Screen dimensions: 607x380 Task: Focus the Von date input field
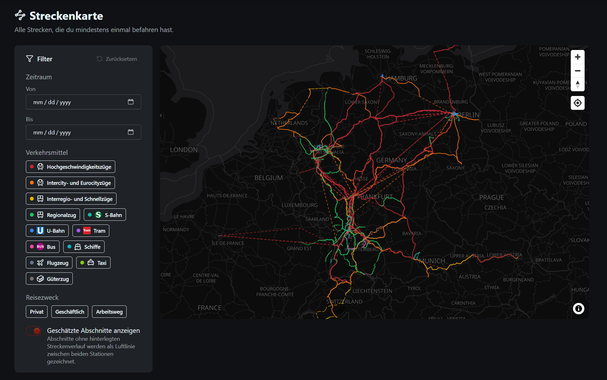83,102
